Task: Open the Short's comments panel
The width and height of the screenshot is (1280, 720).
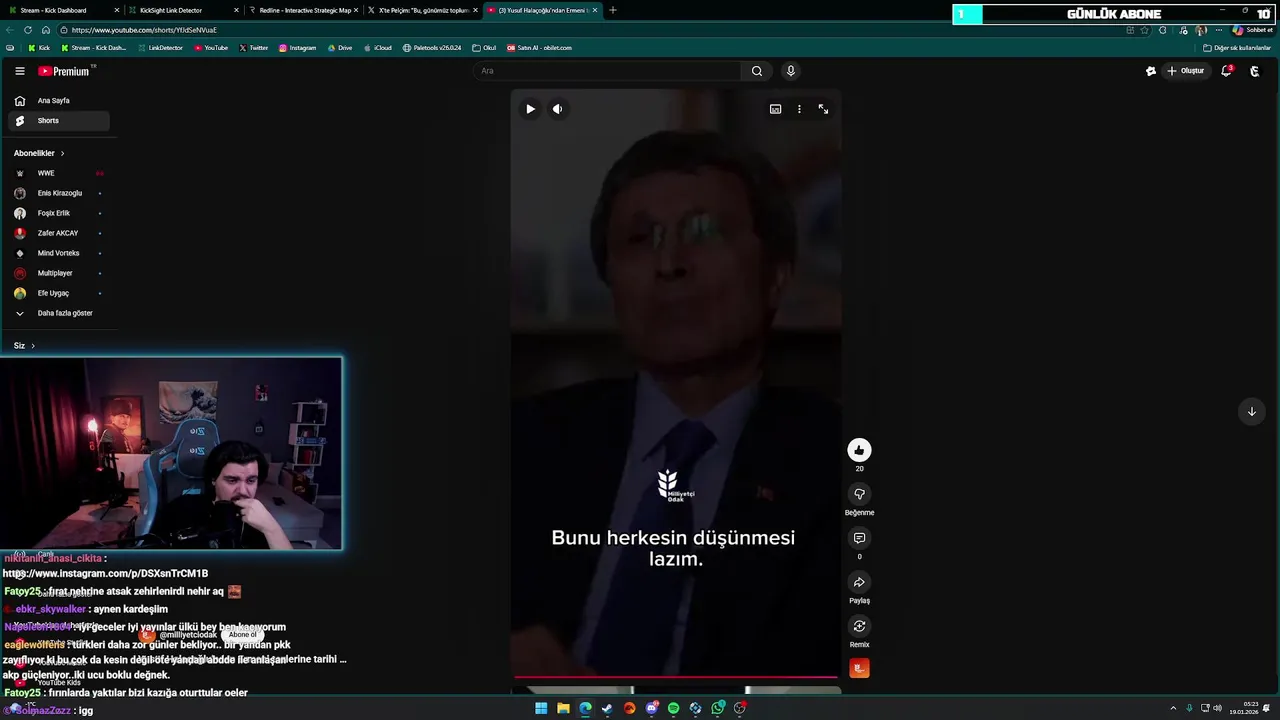Action: [859, 538]
